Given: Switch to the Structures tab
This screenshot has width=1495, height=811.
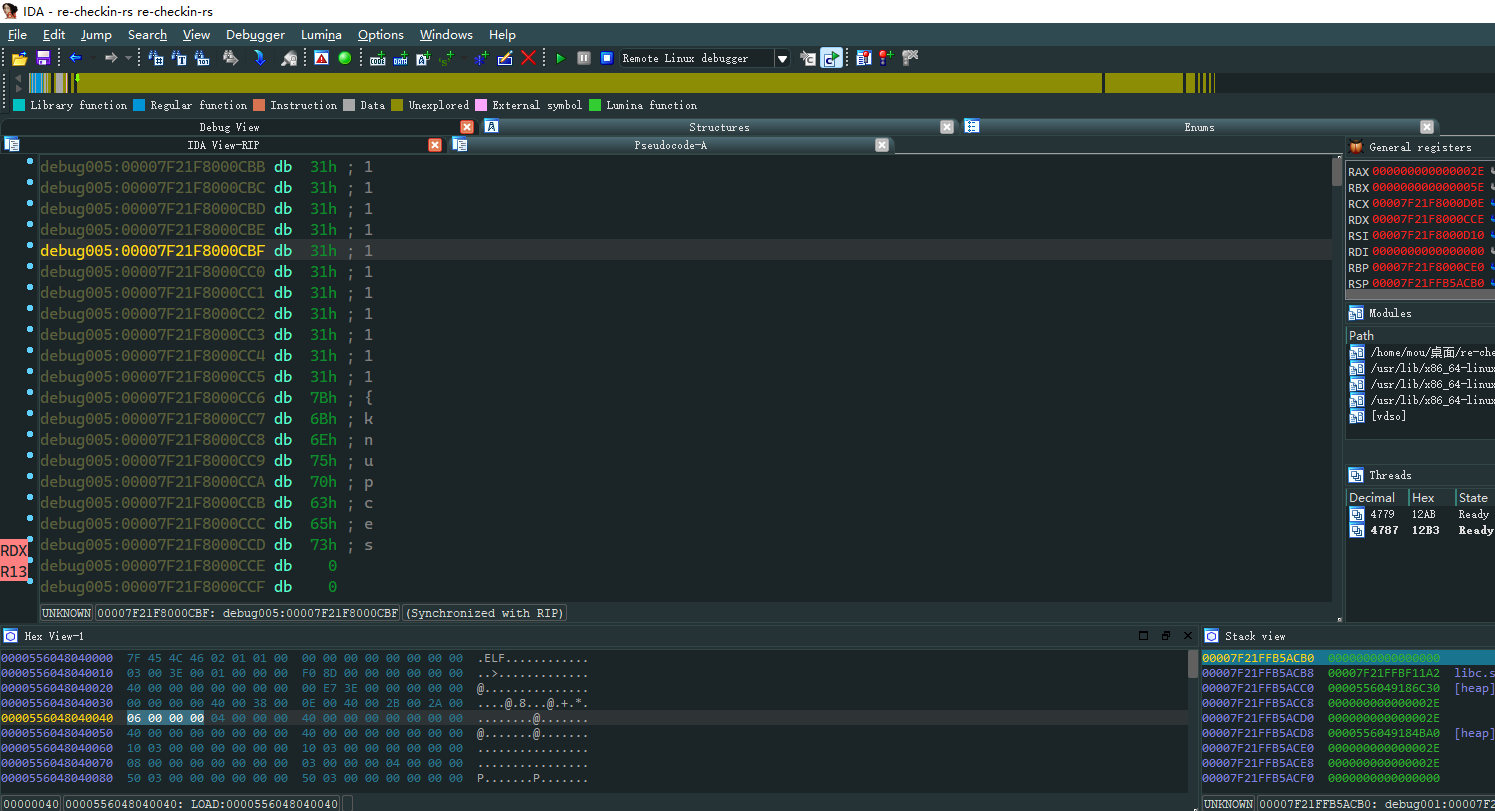Looking at the screenshot, I should point(718,127).
